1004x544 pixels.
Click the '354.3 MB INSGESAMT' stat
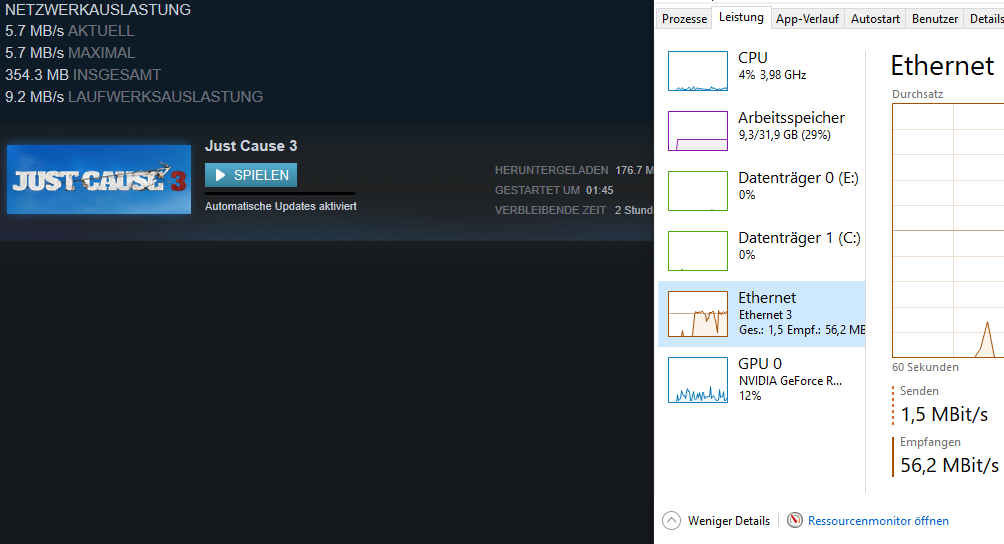pyautogui.click(x=83, y=74)
